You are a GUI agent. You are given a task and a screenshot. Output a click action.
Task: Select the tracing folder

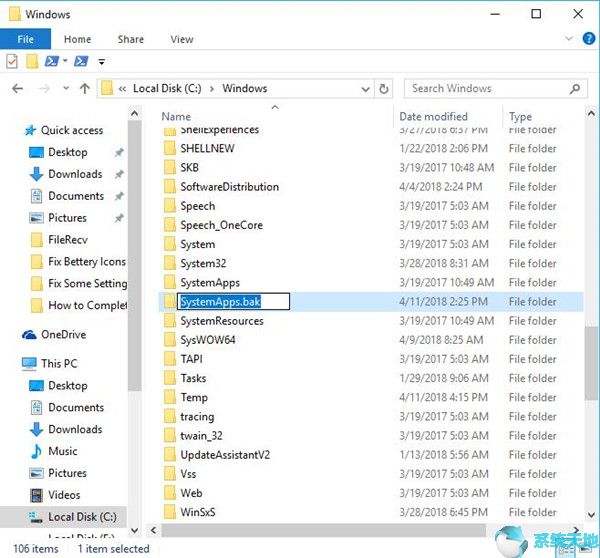pyautogui.click(x=197, y=416)
